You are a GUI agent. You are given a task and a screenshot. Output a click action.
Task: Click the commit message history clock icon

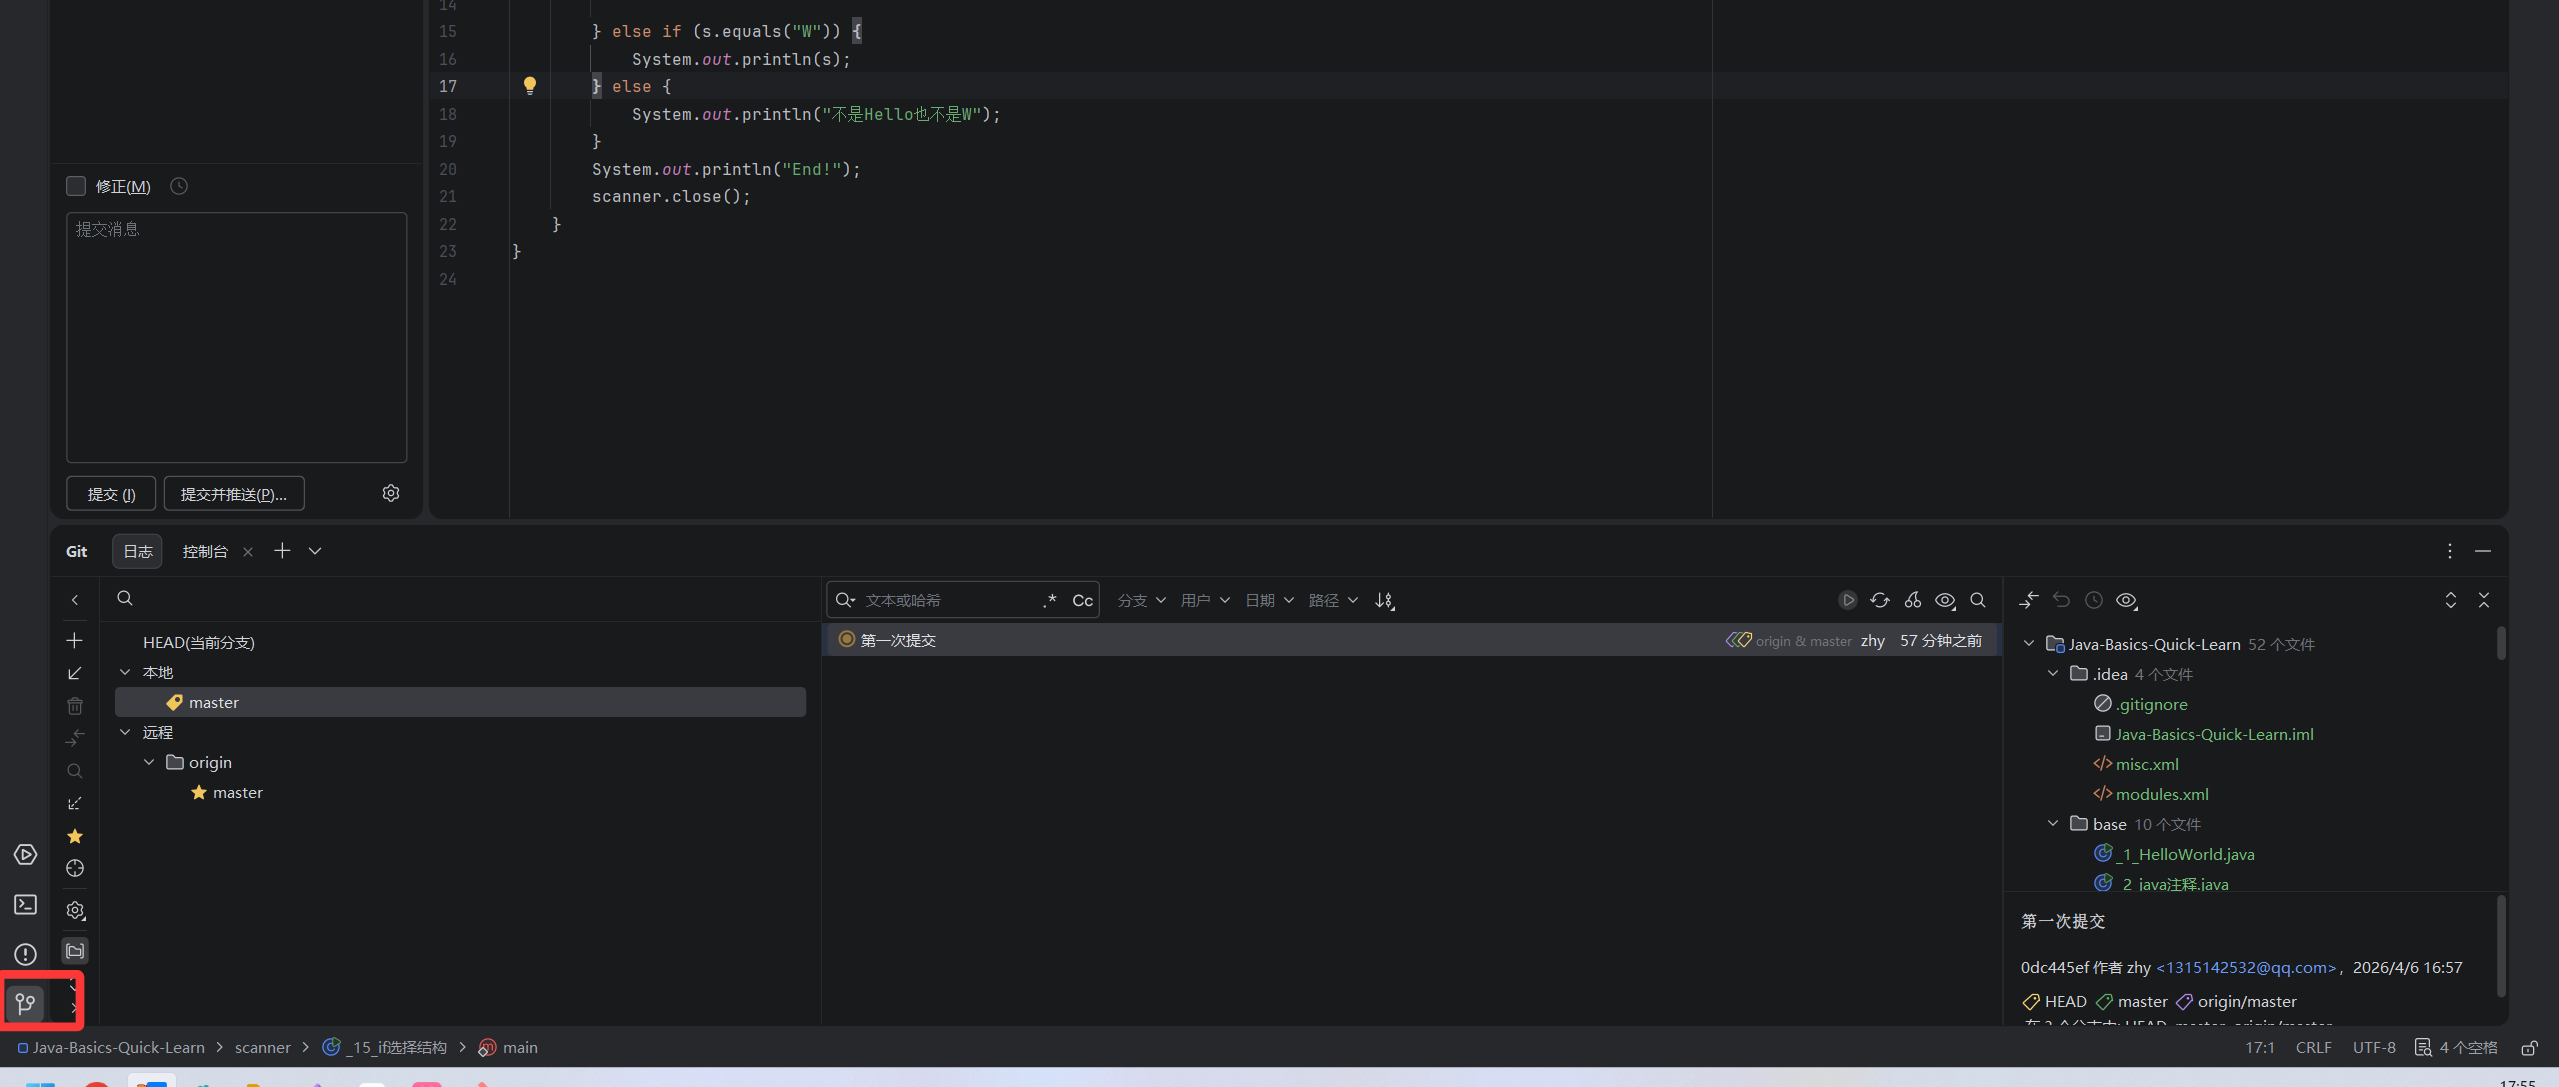click(x=179, y=186)
